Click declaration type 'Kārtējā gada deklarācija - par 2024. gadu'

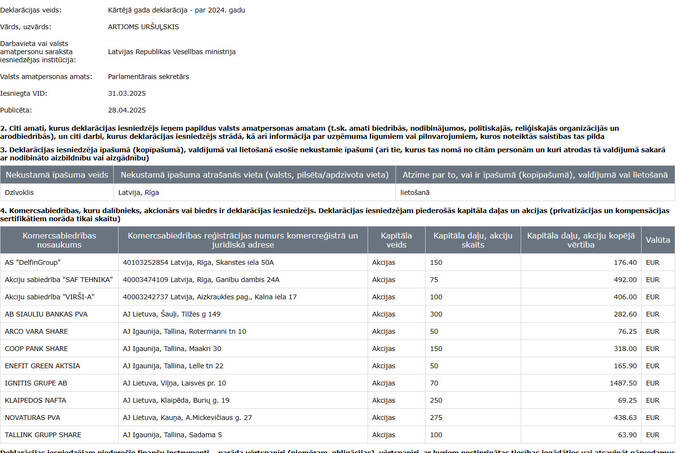click(x=177, y=10)
